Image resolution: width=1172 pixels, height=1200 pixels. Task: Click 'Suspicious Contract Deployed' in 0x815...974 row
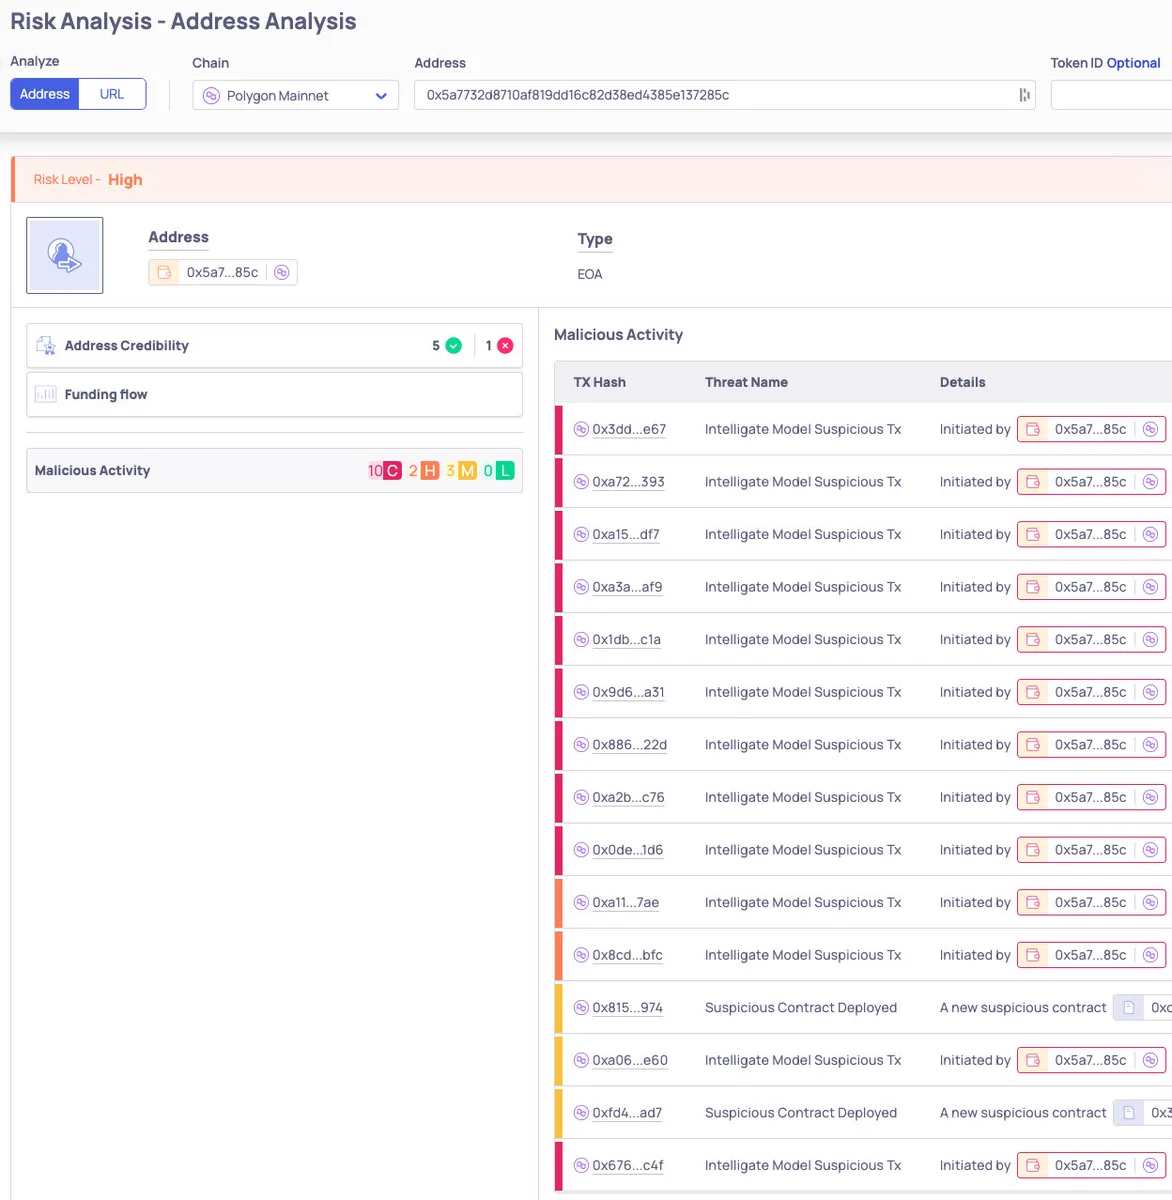click(801, 1008)
